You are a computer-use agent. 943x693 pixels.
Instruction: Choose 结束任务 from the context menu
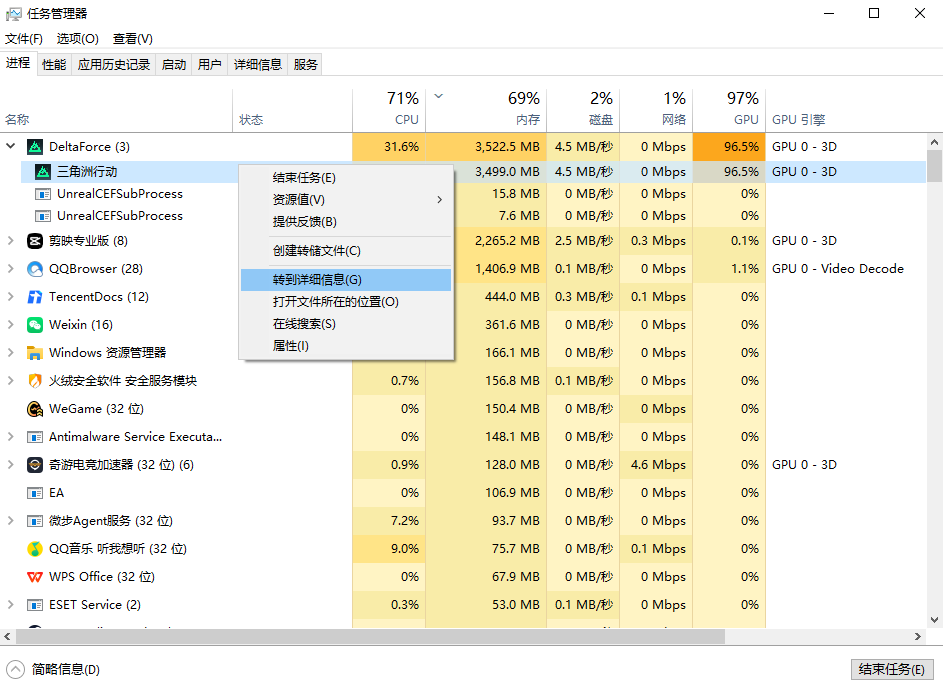(304, 178)
